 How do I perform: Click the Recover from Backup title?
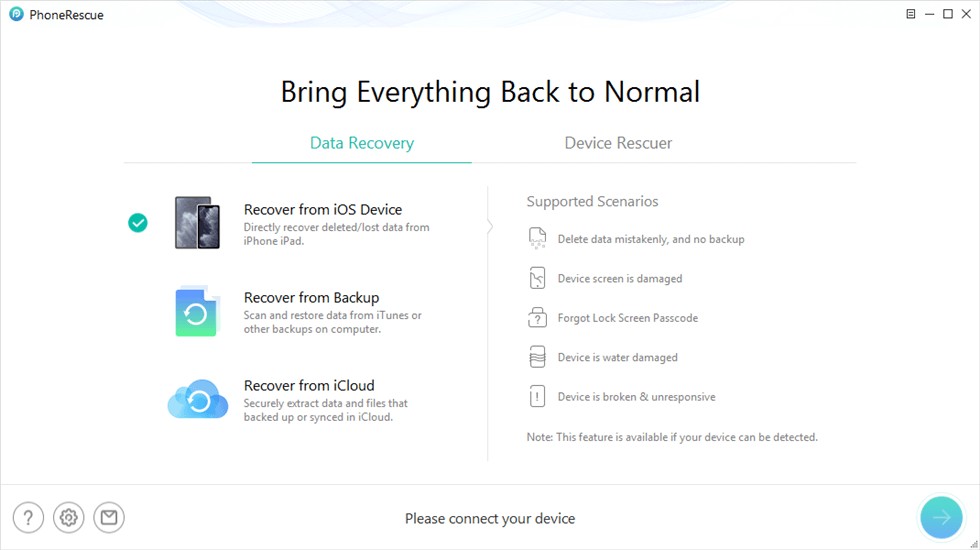[x=311, y=298]
